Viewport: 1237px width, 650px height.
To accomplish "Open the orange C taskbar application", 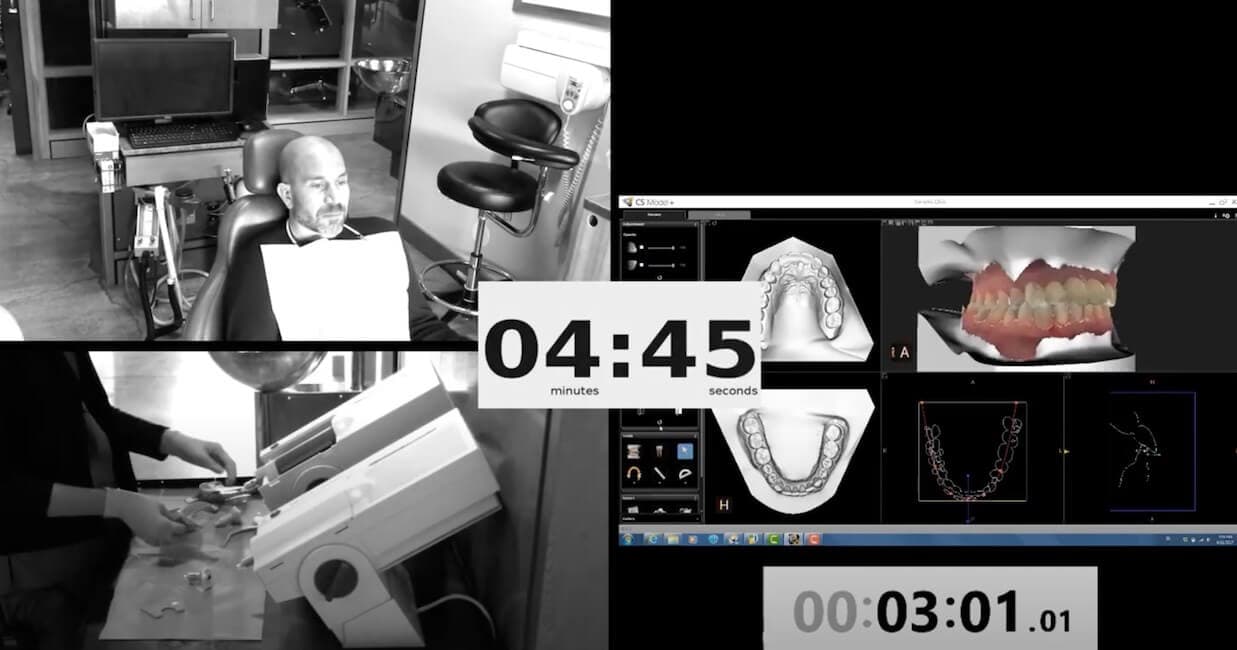I will pos(813,539).
